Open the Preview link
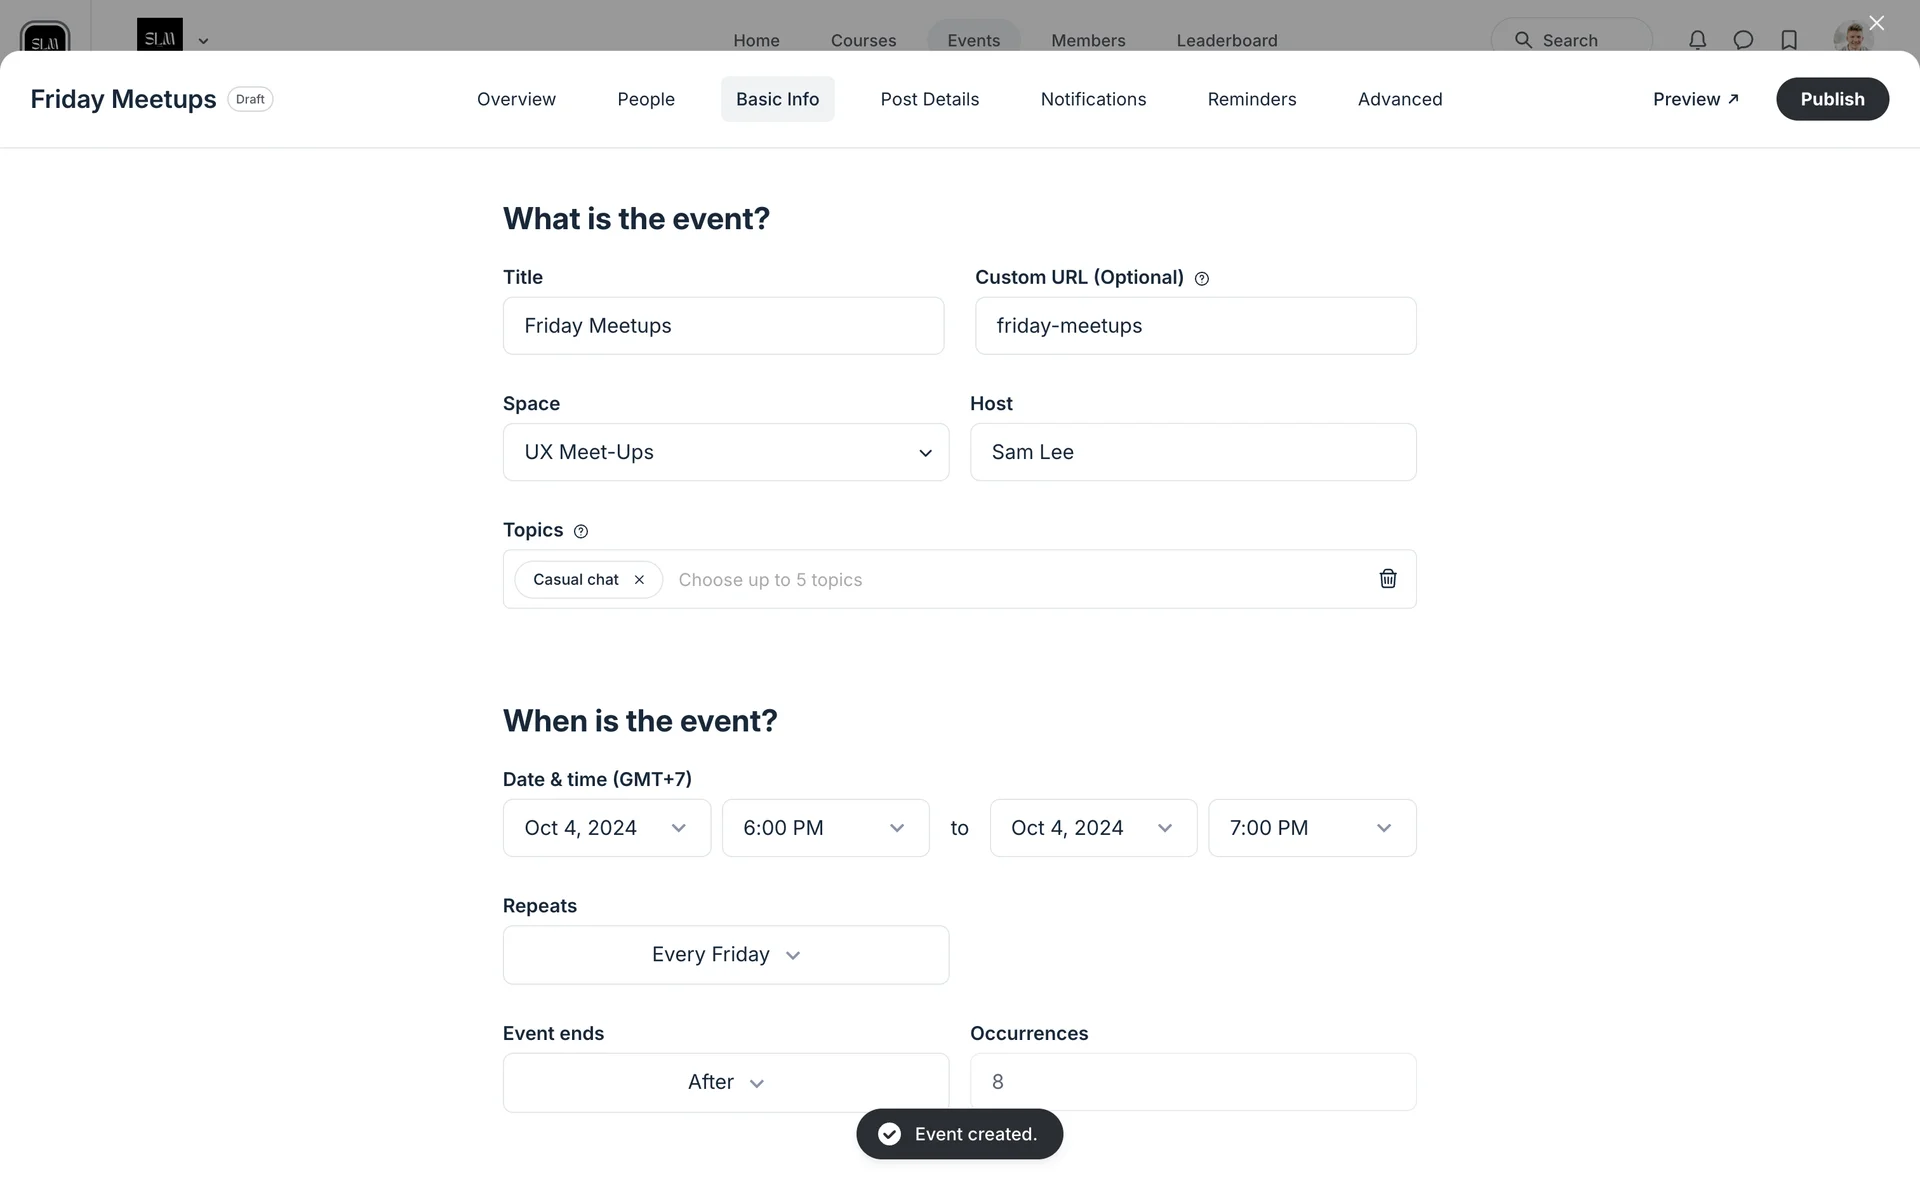The image size is (1920, 1200). [x=1695, y=99]
